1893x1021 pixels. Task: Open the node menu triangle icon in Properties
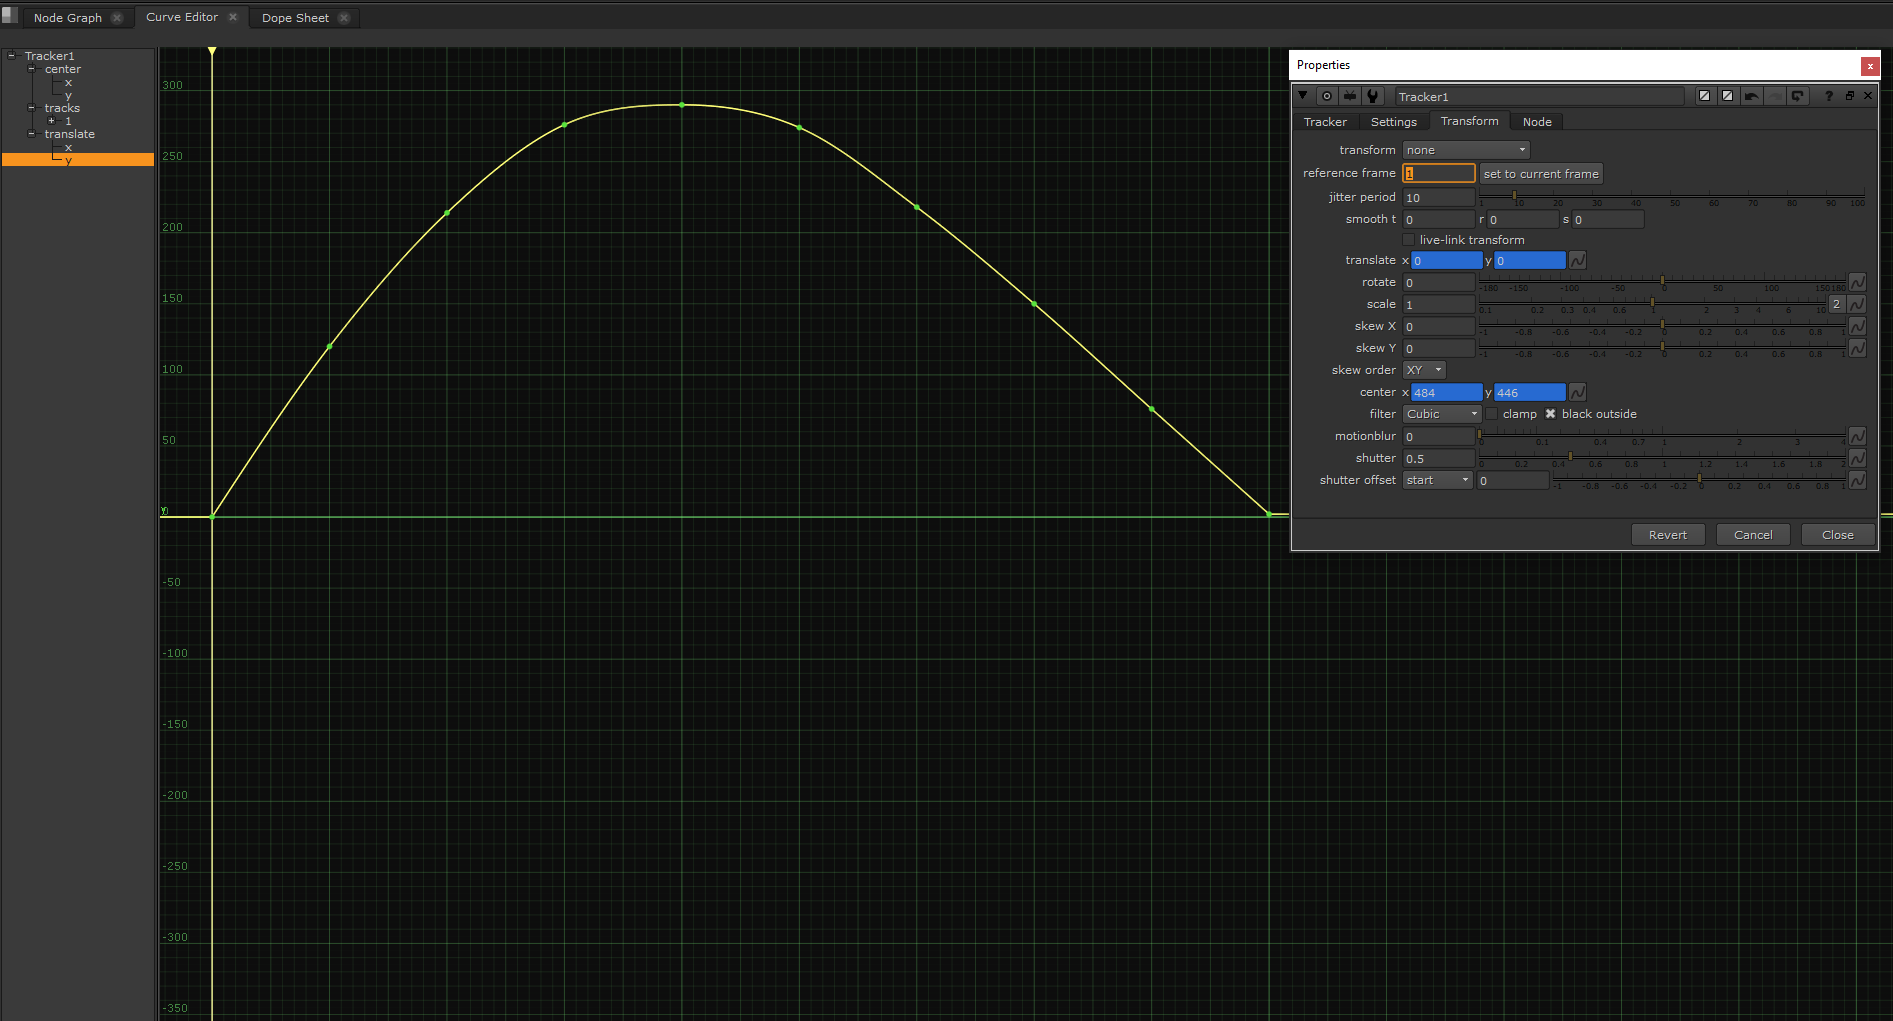pos(1303,96)
